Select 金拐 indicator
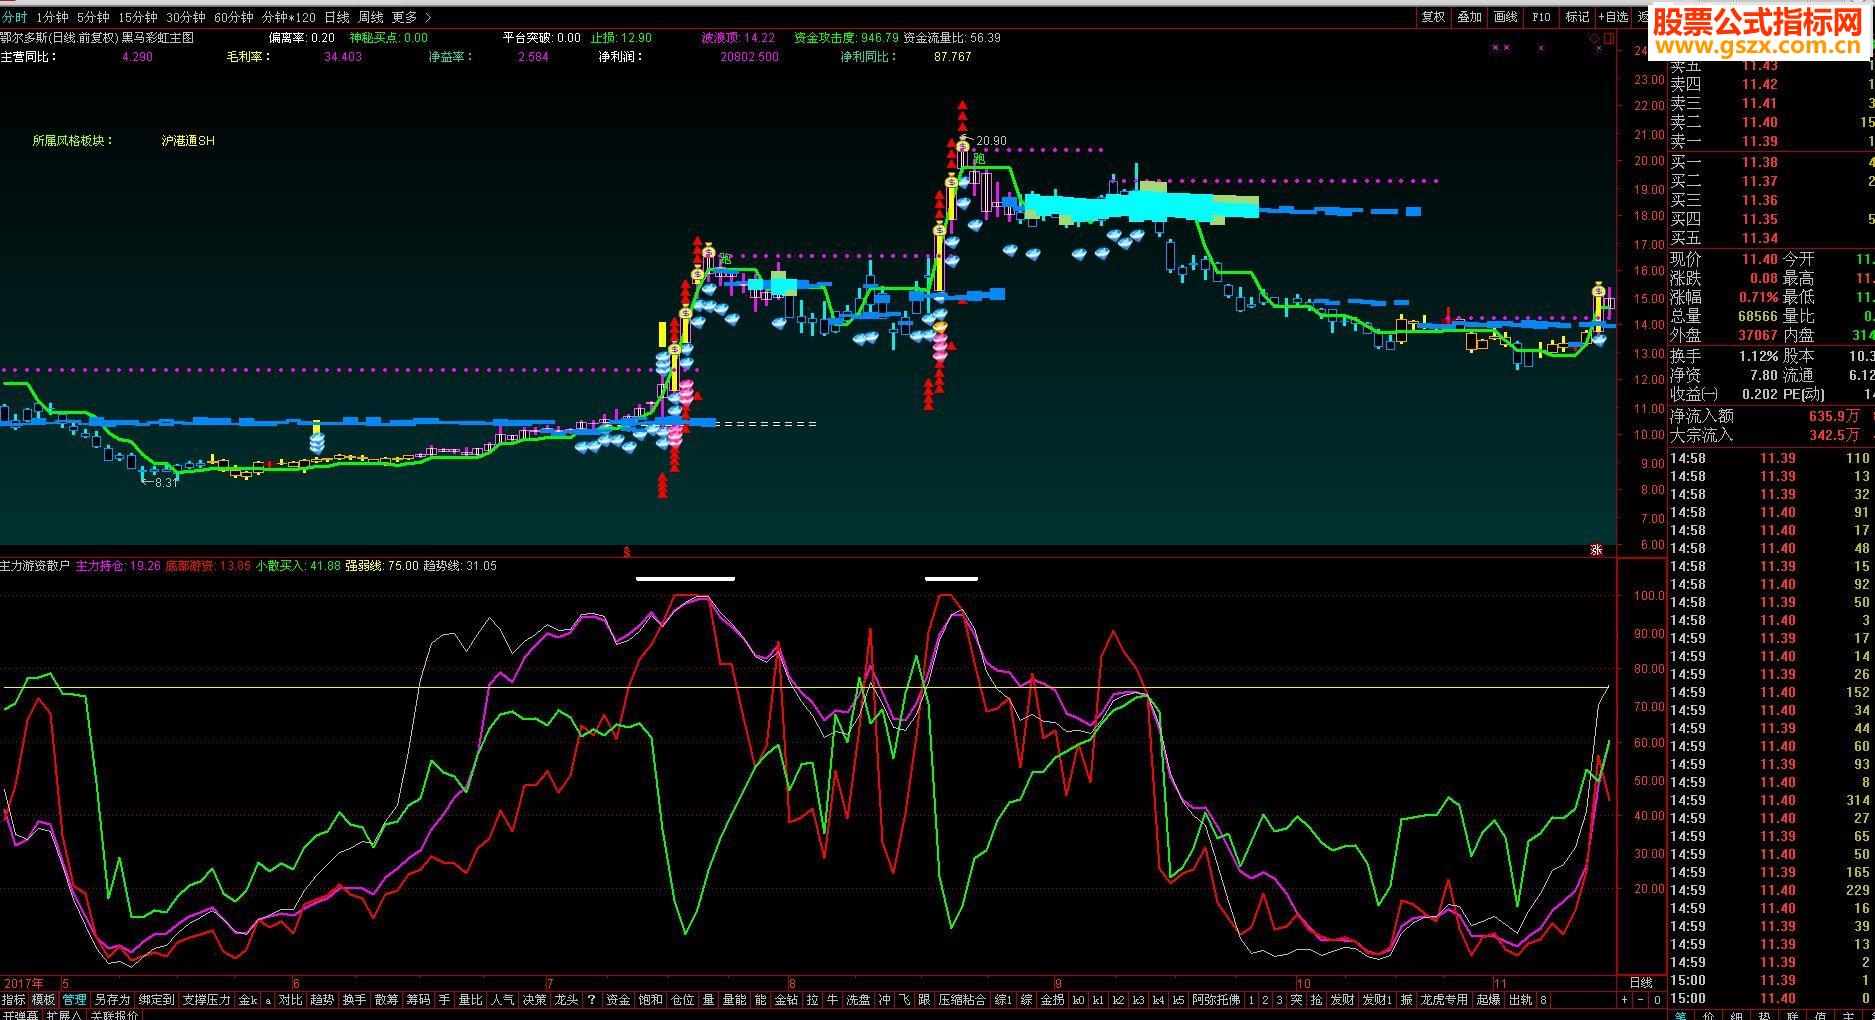 [x=1052, y=1000]
